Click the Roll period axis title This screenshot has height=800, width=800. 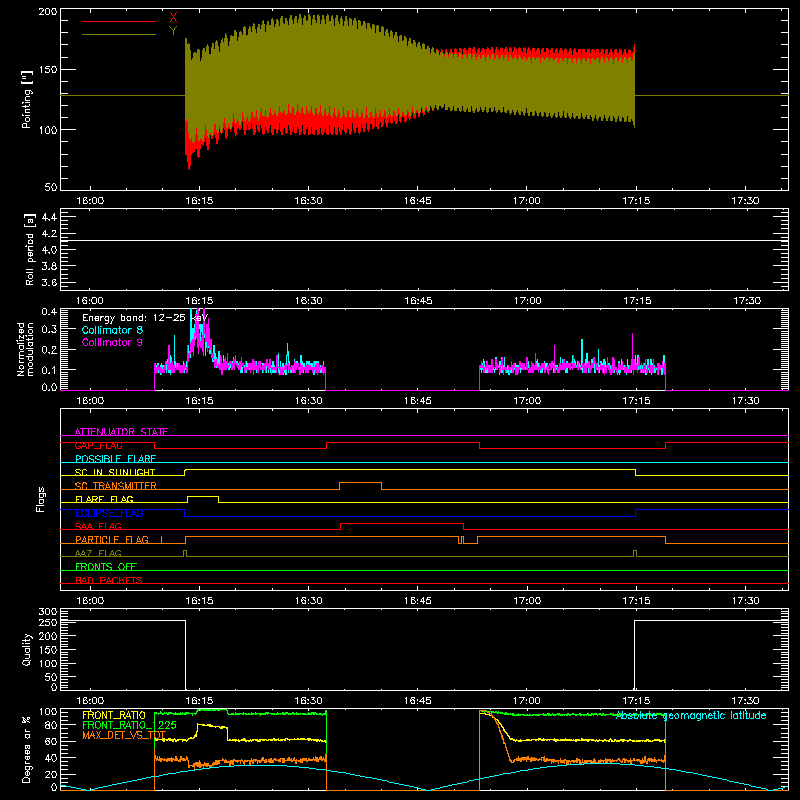29,249
